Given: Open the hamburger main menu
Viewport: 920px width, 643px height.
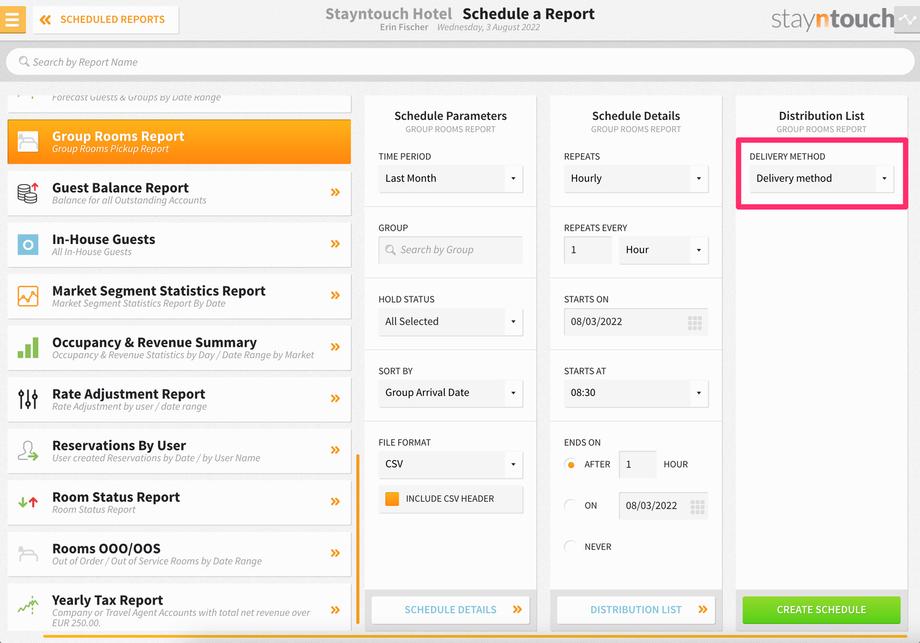Looking at the screenshot, I should [12, 19].
